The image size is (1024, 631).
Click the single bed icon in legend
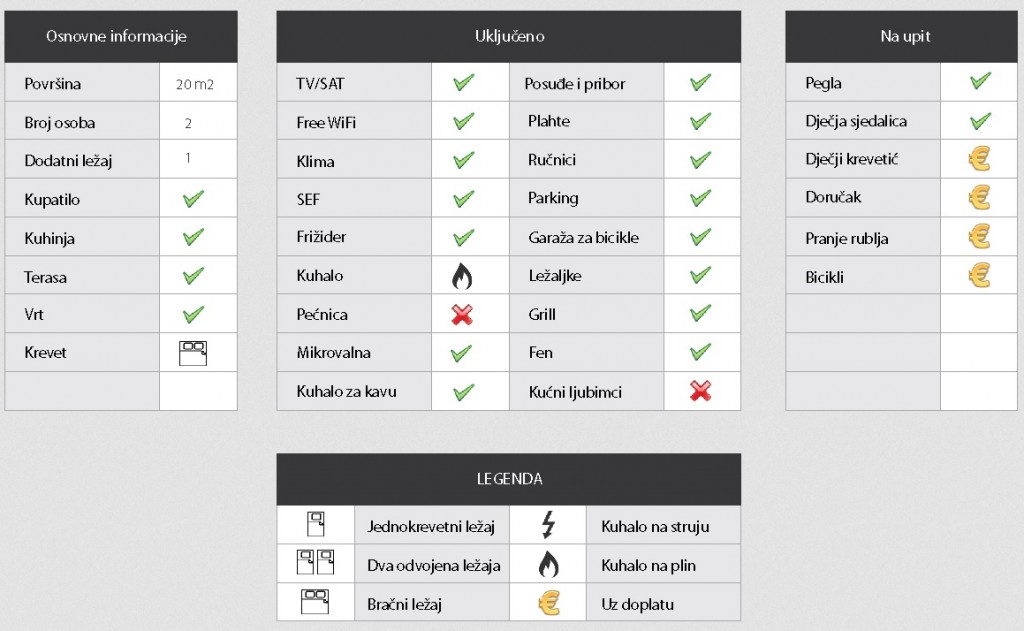tap(316, 525)
